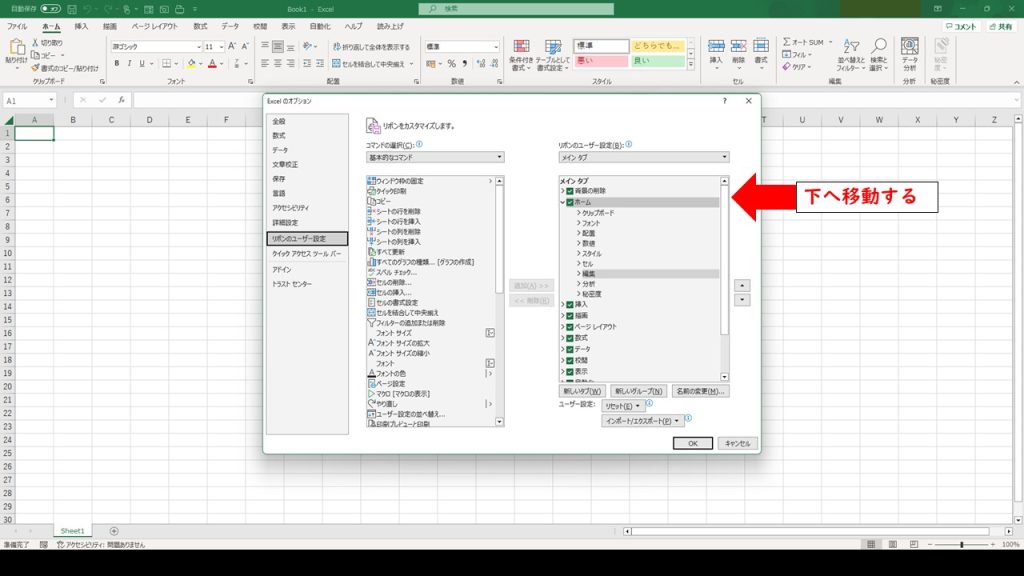Click the move up arrow button beside ribbon tab list
This screenshot has height=576, width=1024.
742,285
